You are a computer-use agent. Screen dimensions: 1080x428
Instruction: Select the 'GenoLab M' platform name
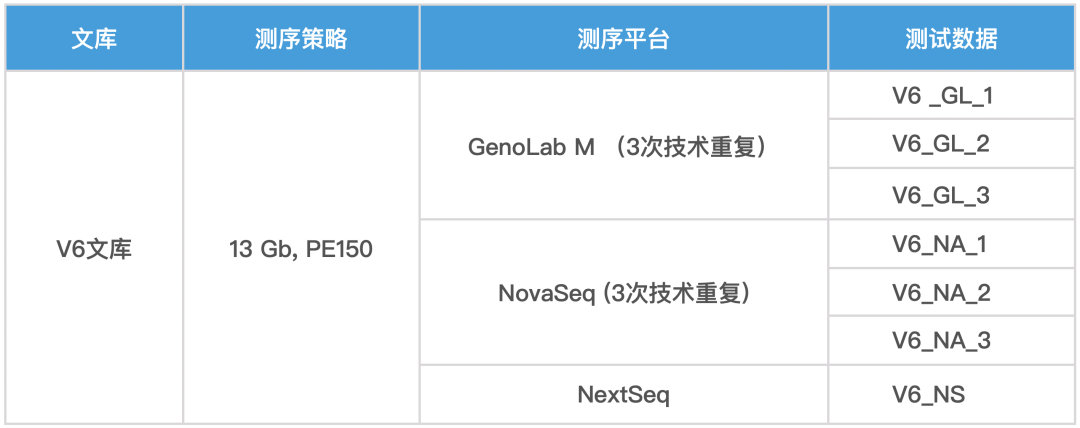(x=530, y=147)
